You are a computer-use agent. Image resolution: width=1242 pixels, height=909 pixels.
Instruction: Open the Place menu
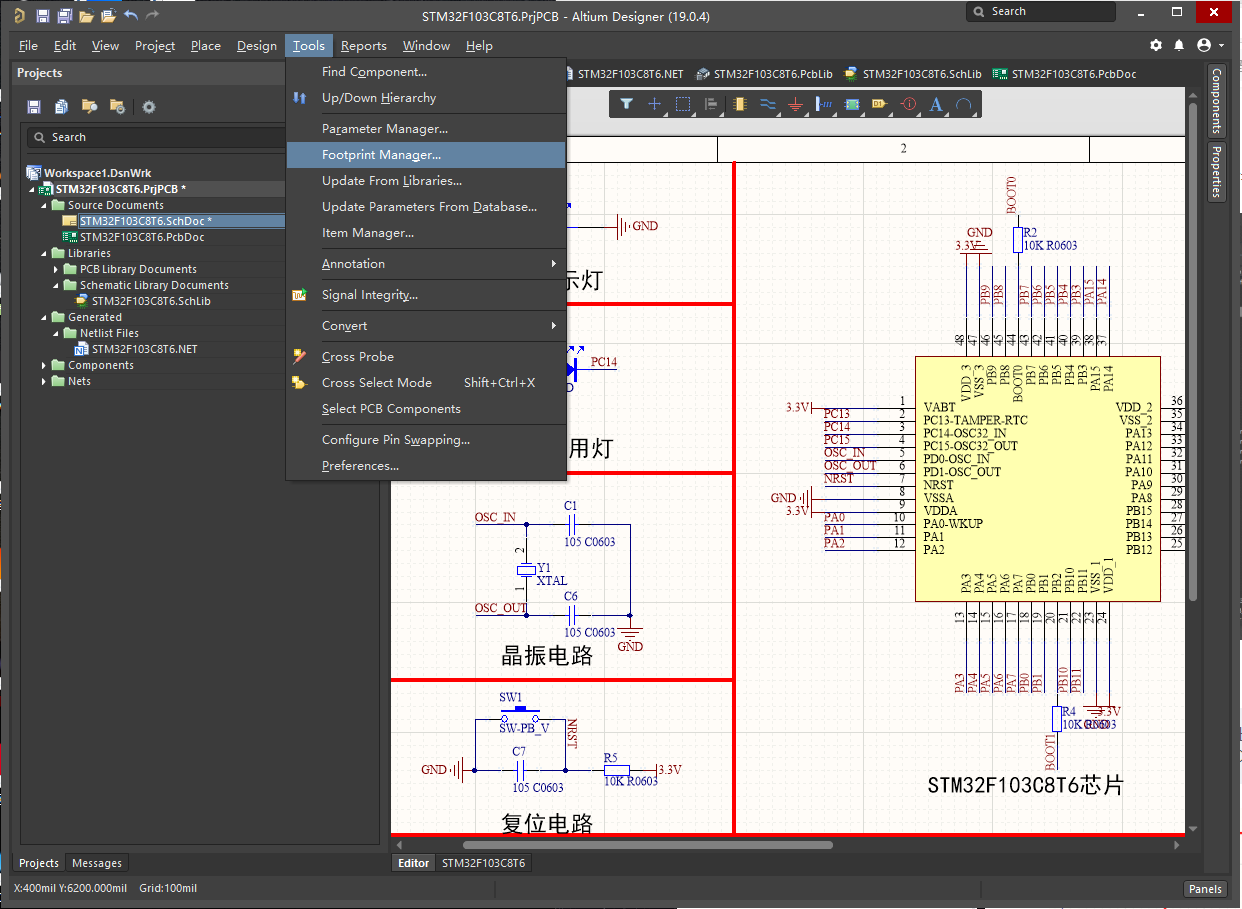coord(206,46)
